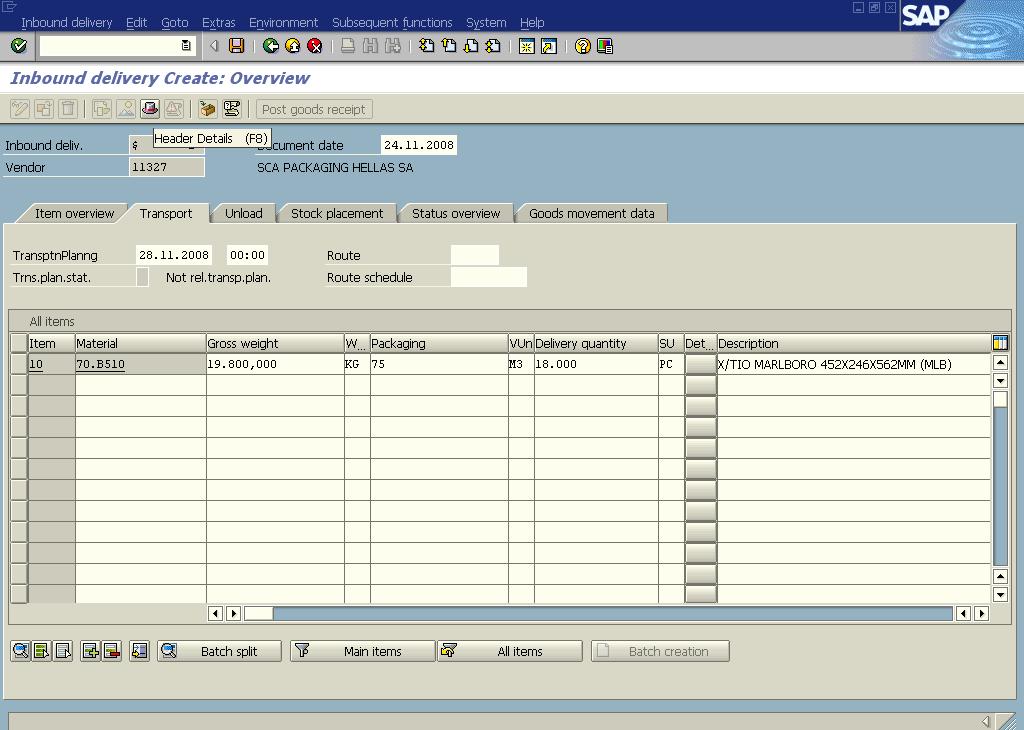This screenshot has width=1024, height=730.
Task: Click the Delete item minus icon
Action: click(112, 650)
